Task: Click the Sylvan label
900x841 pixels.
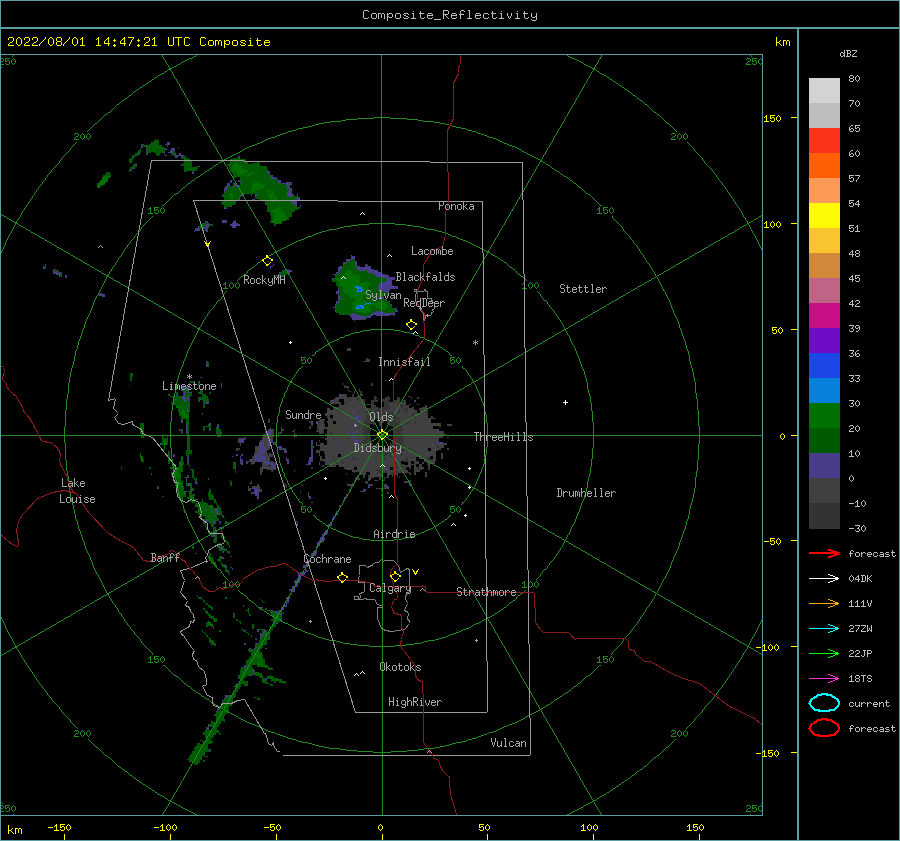Action: click(383, 295)
